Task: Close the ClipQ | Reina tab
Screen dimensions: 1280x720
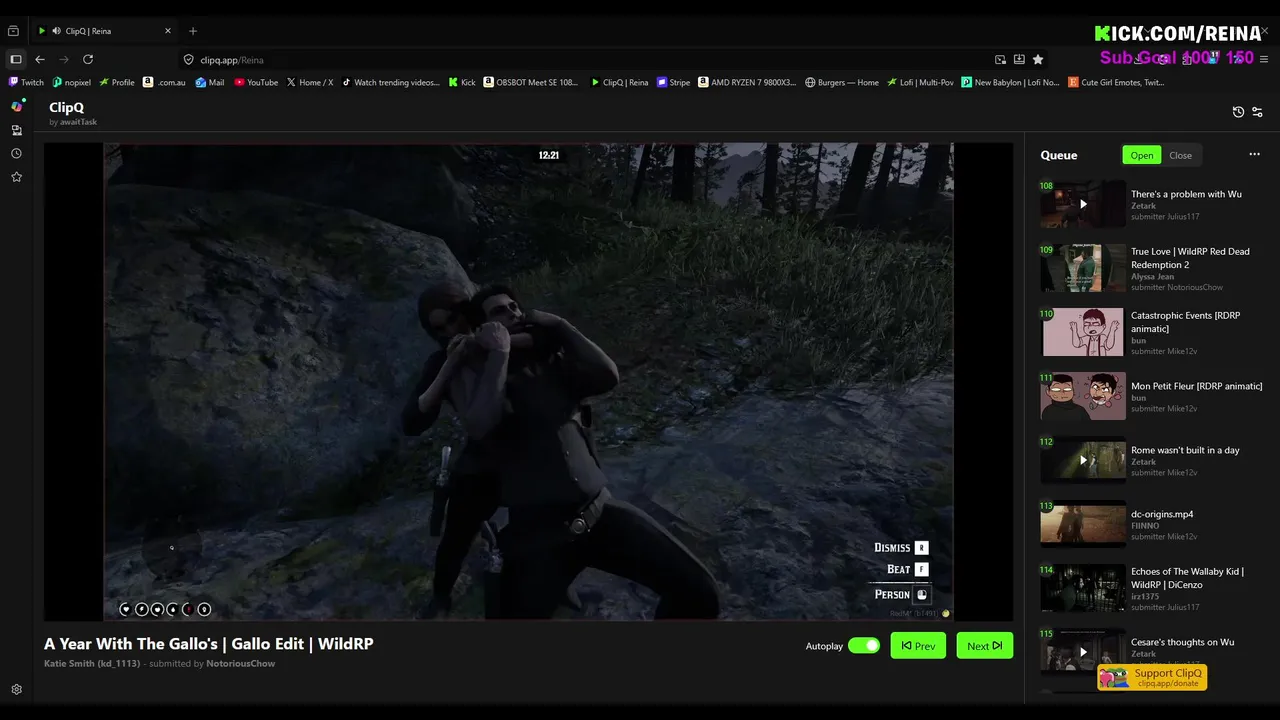Action: pyautogui.click(x=168, y=31)
